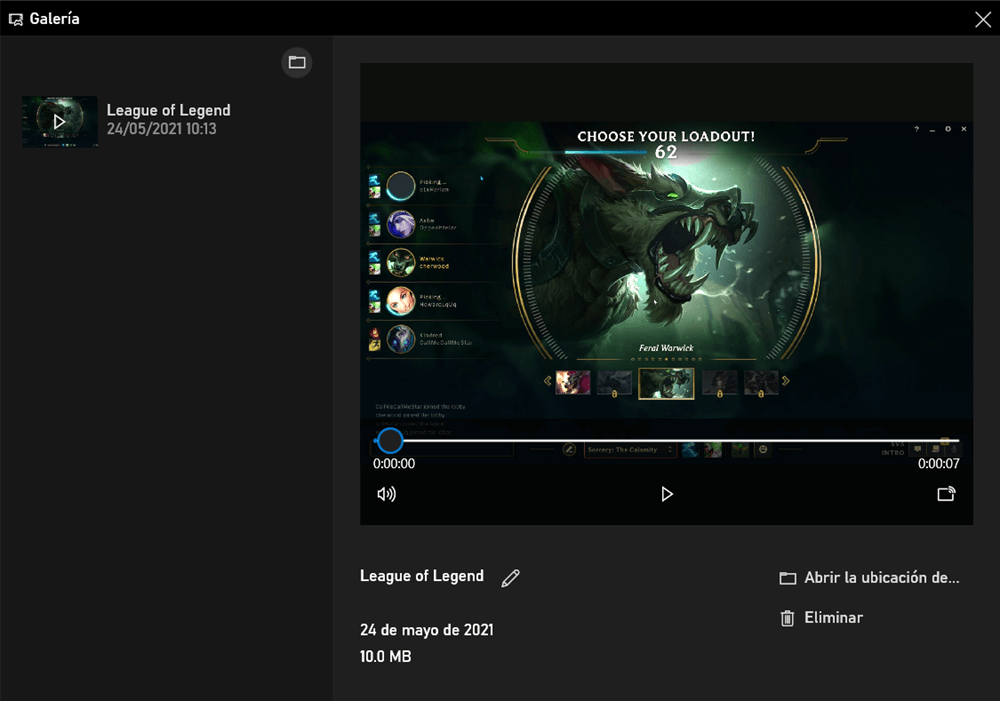Image resolution: width=1000 pixels, height=701 pixels.
Task: Play the League of Legend clip thumbnail
Action: [60, 121]
